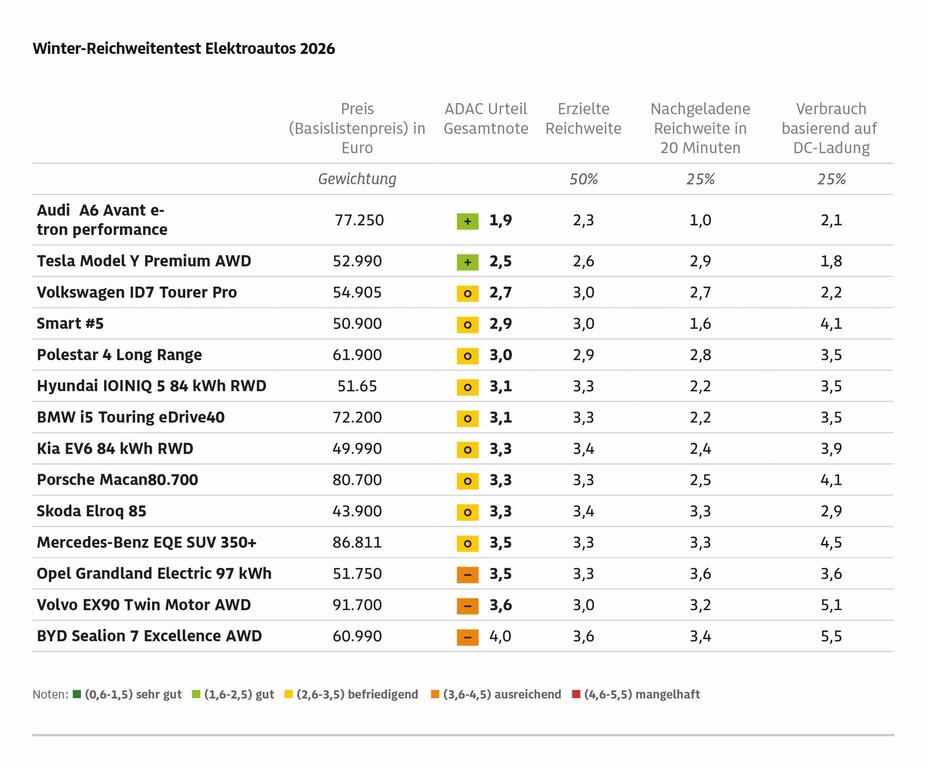Click the orange minus icon for Volvo EX90
The height and width of the screenshot is (768, 927).
tap(467, 605)
